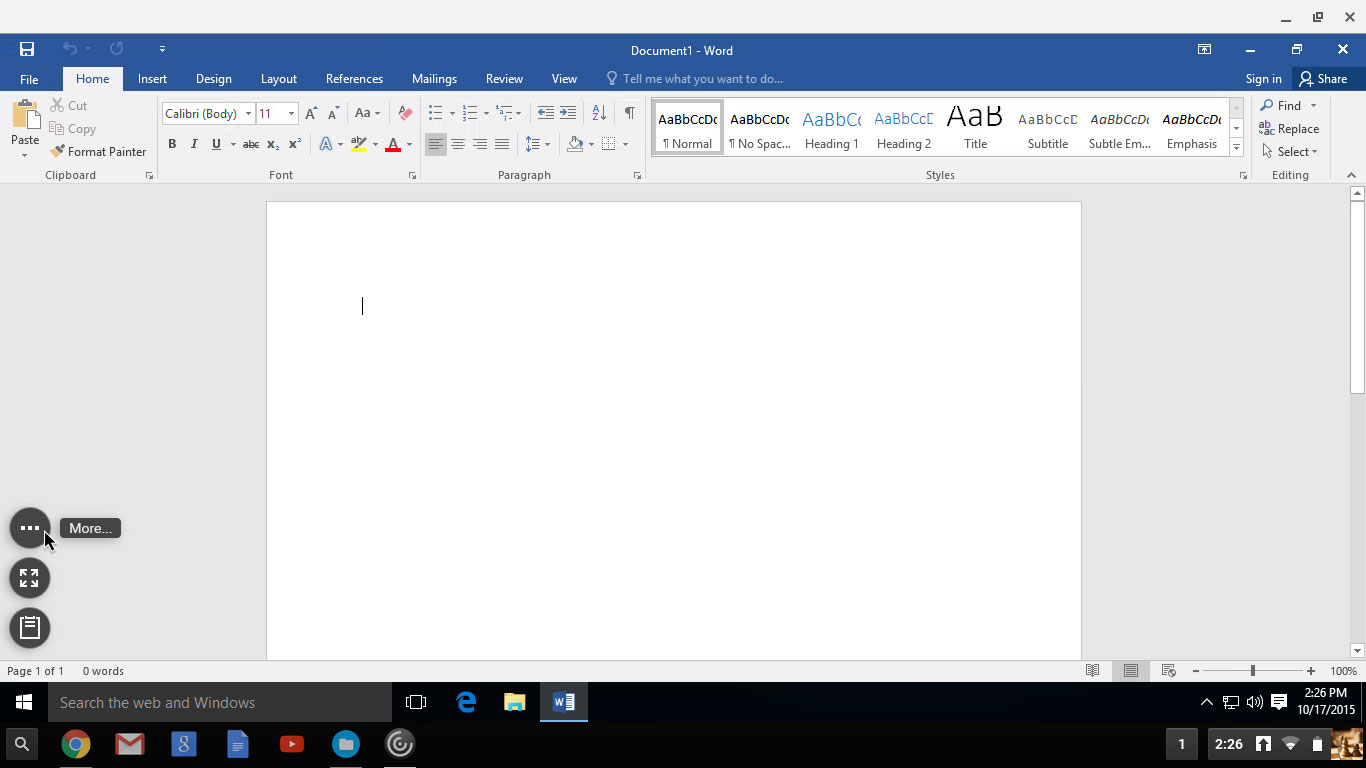
Task: Click the Format Painter brush
Action: (x=98, y=152)
